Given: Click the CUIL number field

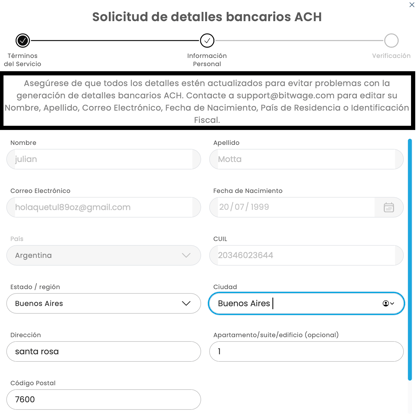Looking at the screenshot, I should click(x=306, y=255).
